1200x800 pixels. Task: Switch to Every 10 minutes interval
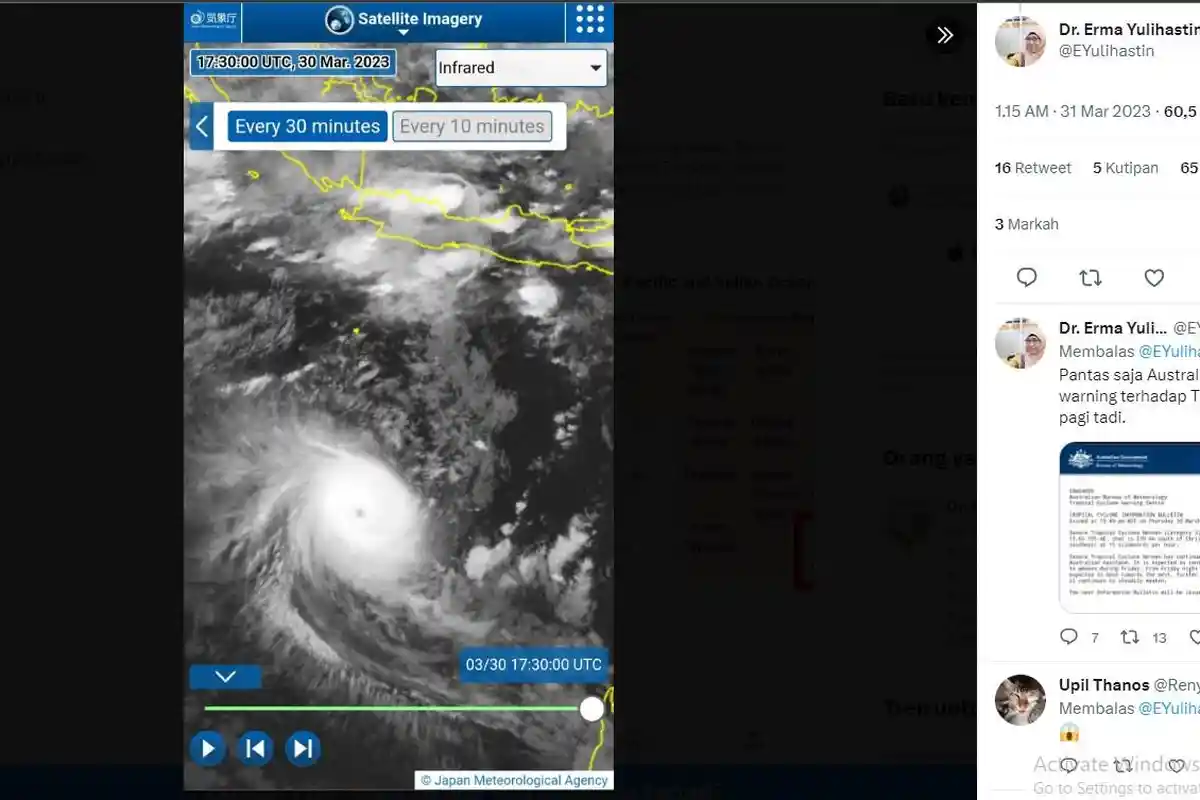(472, 127)
